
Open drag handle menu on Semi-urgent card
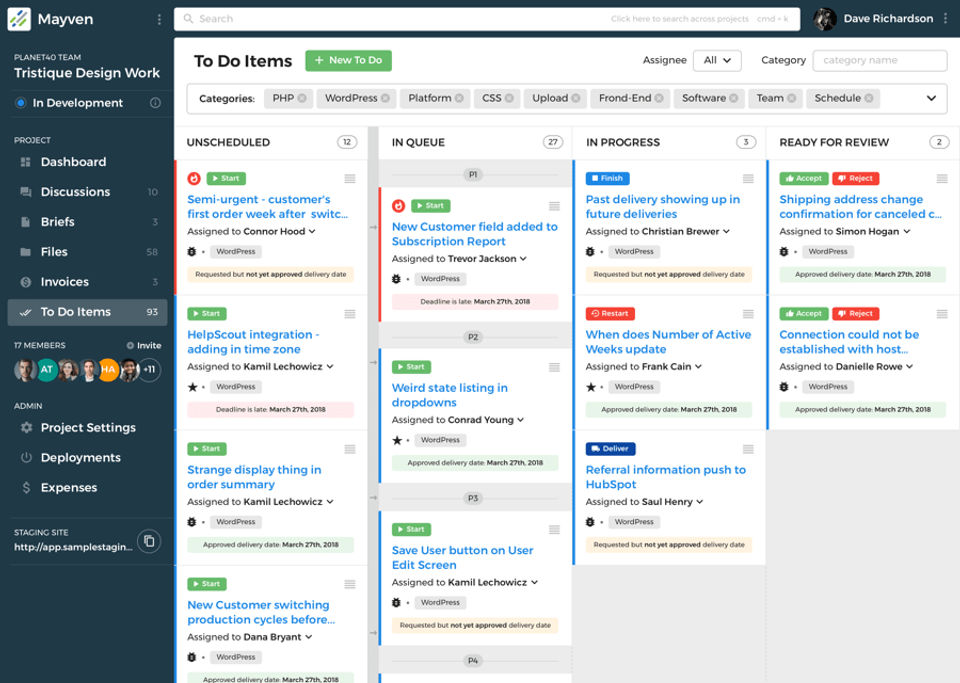[x=350, y=179]
